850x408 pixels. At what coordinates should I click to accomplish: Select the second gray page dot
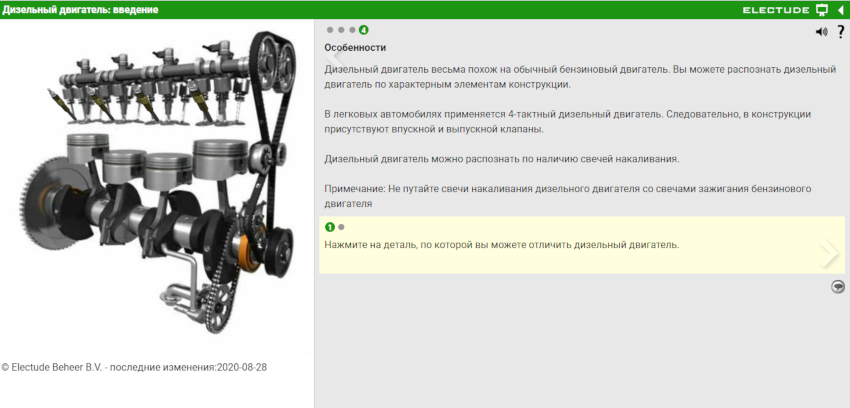click(341, 30)
